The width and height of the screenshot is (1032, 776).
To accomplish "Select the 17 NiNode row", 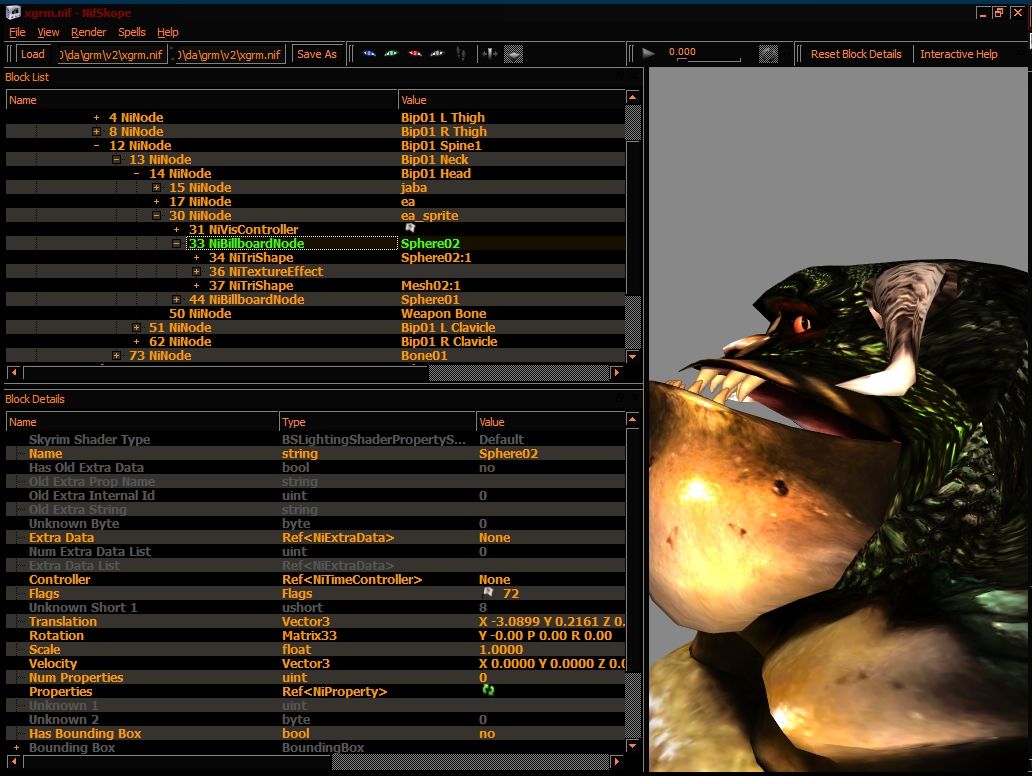I will [315, 201].
